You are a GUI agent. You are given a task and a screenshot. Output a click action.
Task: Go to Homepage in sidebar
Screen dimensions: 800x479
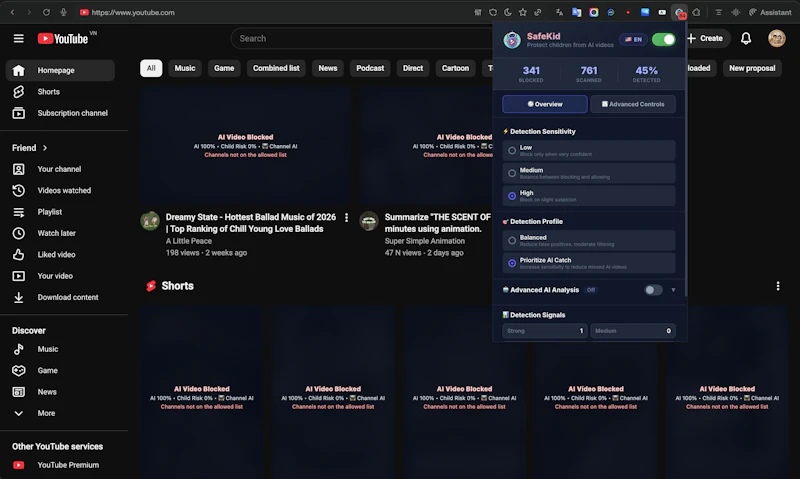click(60, 70)
